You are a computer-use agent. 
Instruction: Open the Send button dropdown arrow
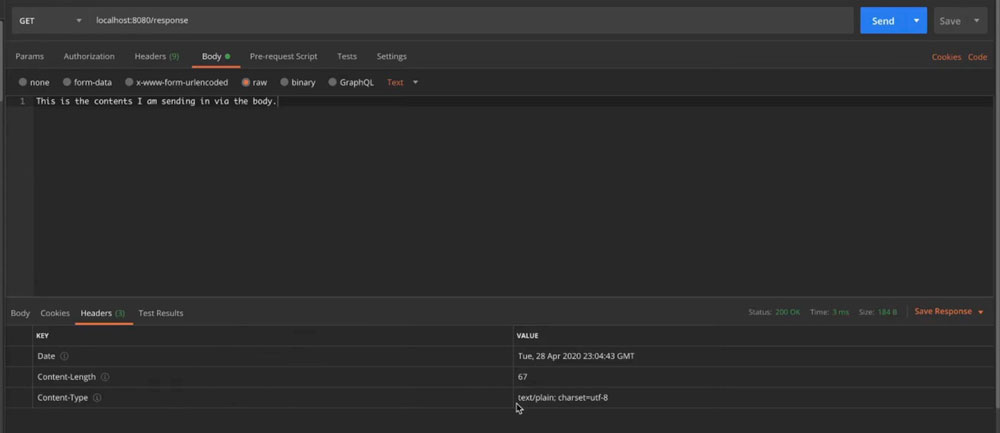point(916,21)
